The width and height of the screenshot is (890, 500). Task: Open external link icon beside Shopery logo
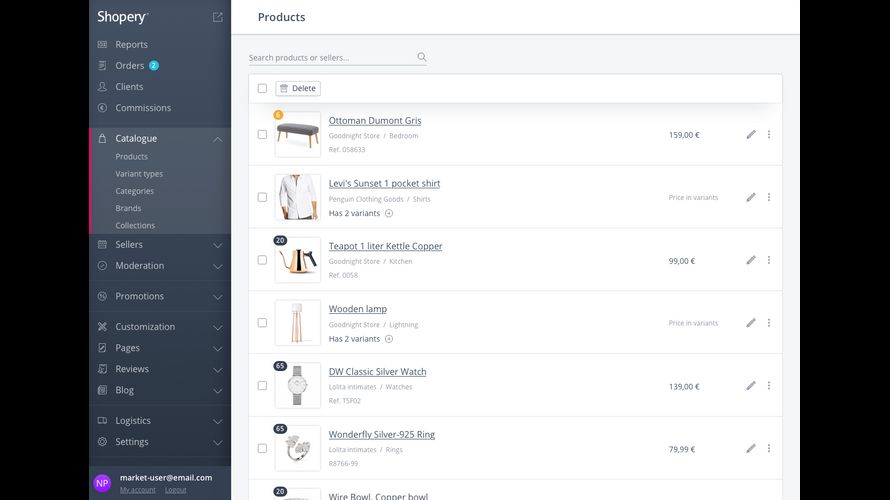(x=217, y=17)
